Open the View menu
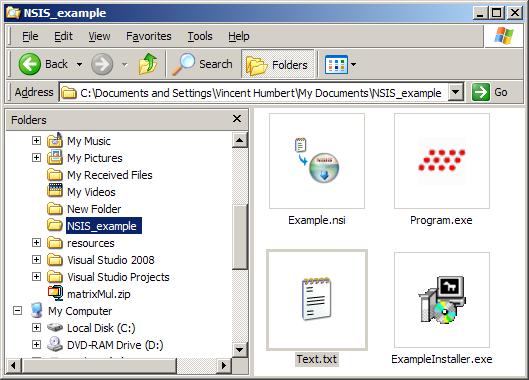Viewport: 529px width, 380px height. click(x=99, y=36)
